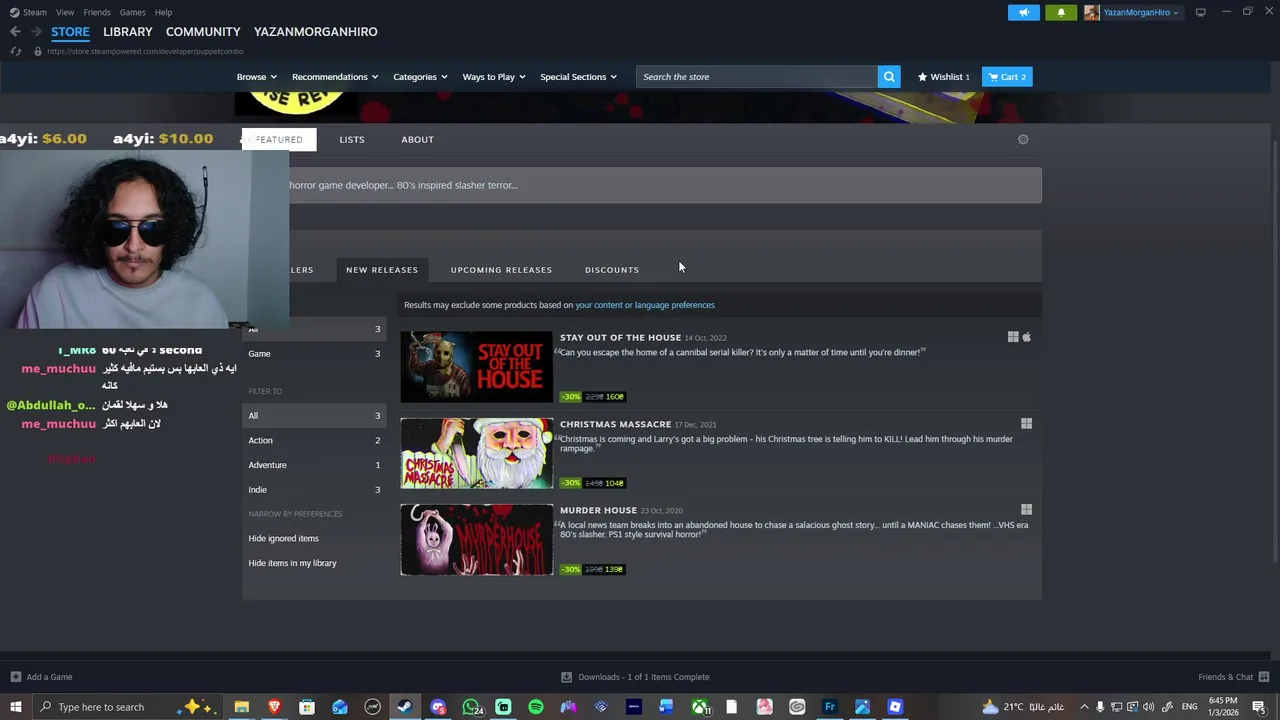Open Microsoft Word from the taskbar
This screenshot has width=1280, height=720.
pyautogui.click(x=666, y=707)
